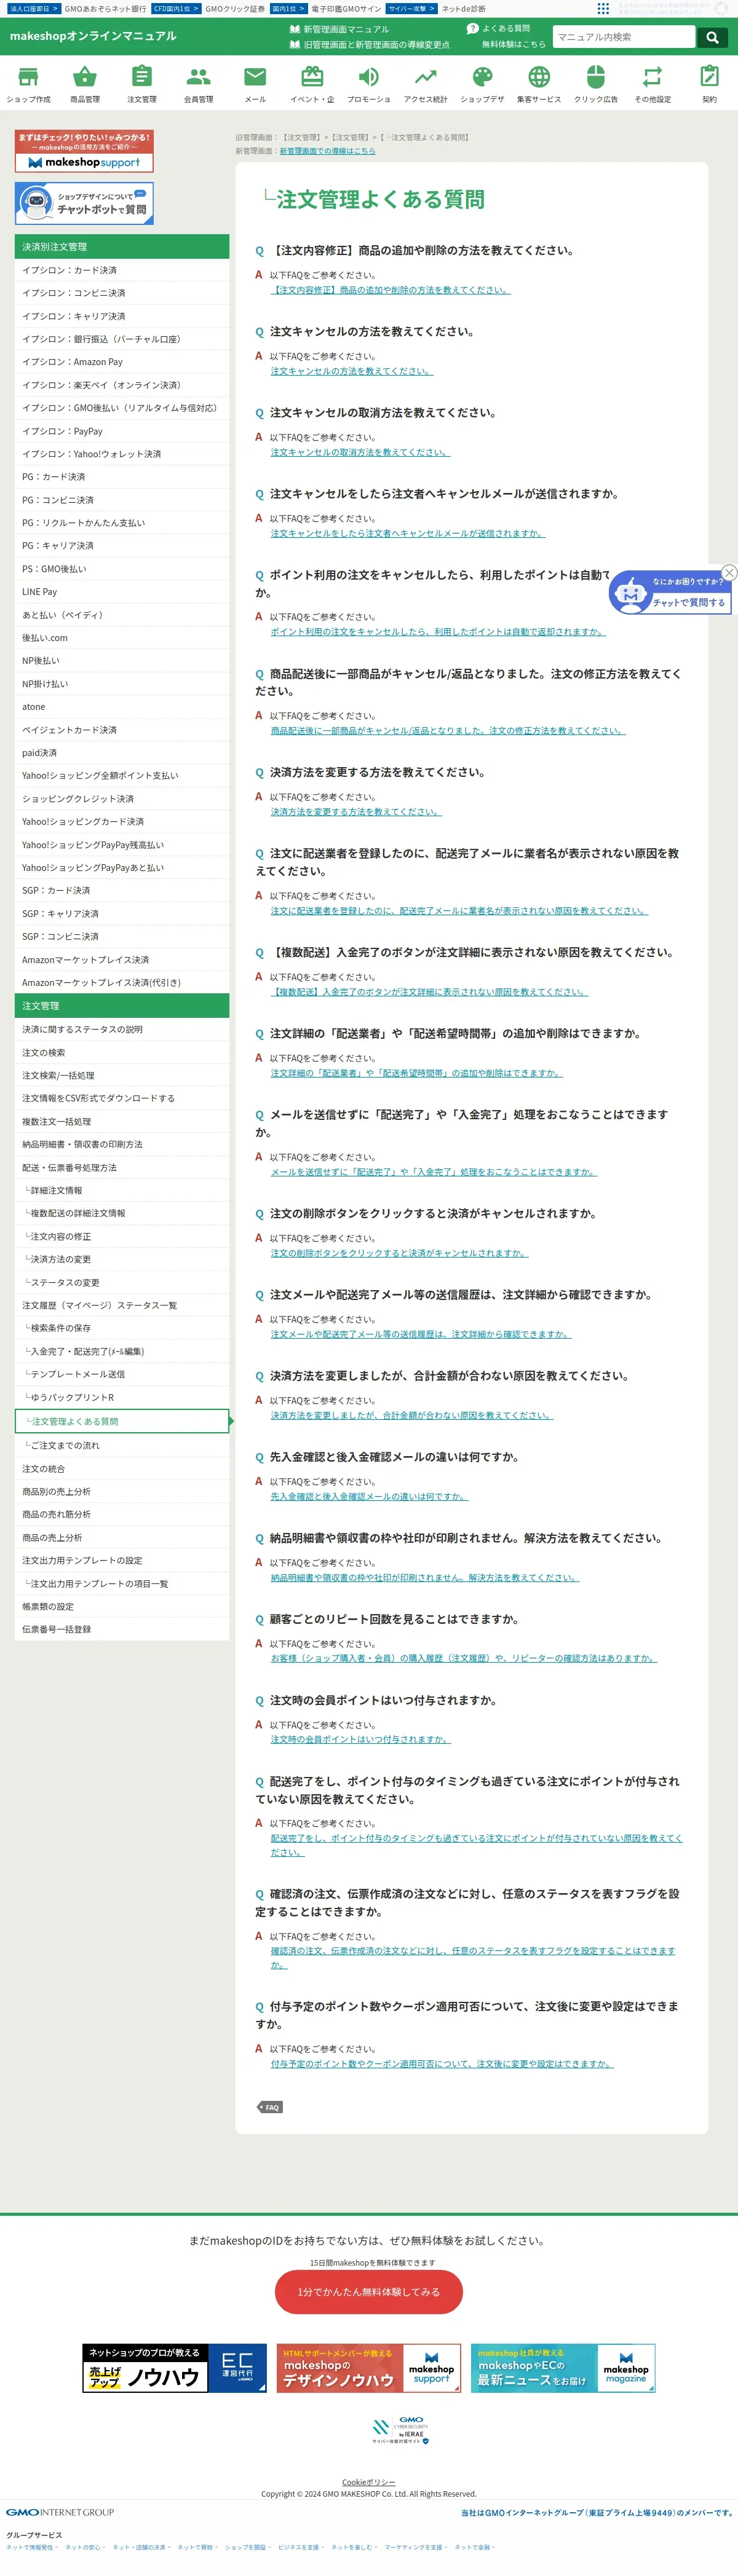Open the GMO apps grid icon
This screenshot has width=738, height=2576.
(603, 8)
